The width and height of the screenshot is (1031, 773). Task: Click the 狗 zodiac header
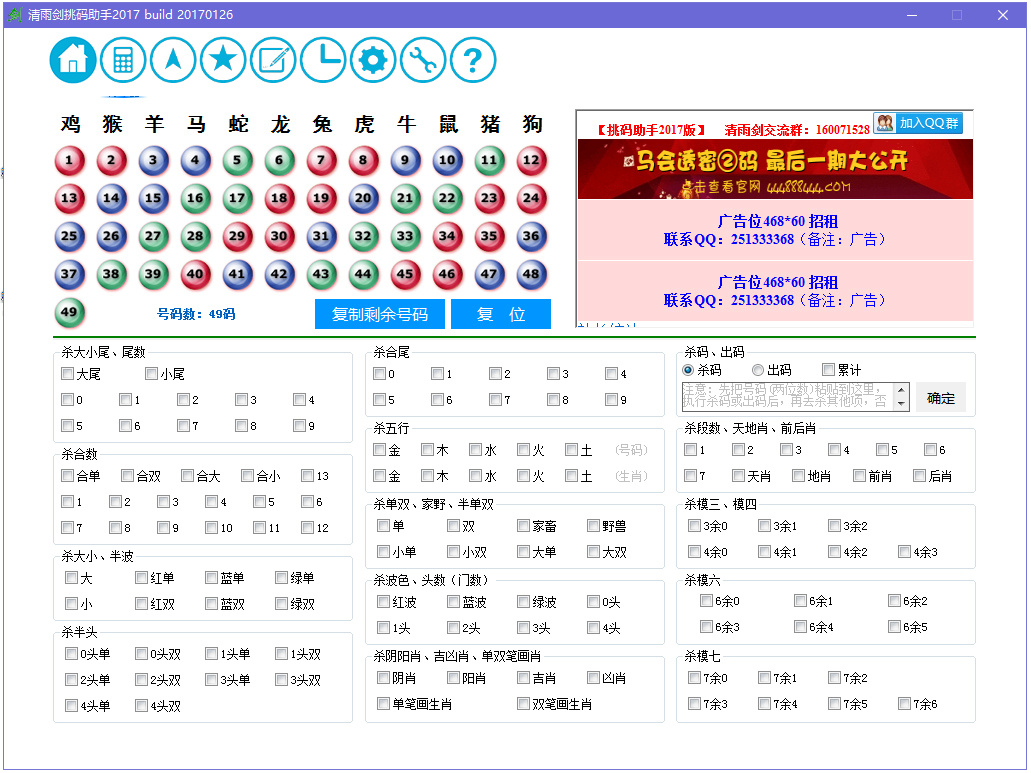pyautogui.click(x=532, y=124)
